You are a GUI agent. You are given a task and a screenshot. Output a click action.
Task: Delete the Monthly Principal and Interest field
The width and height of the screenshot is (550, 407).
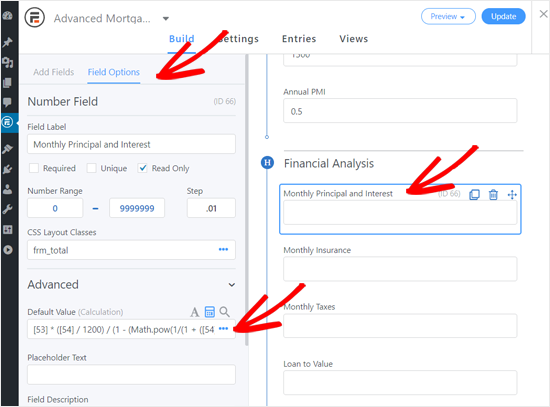[493, 194]
